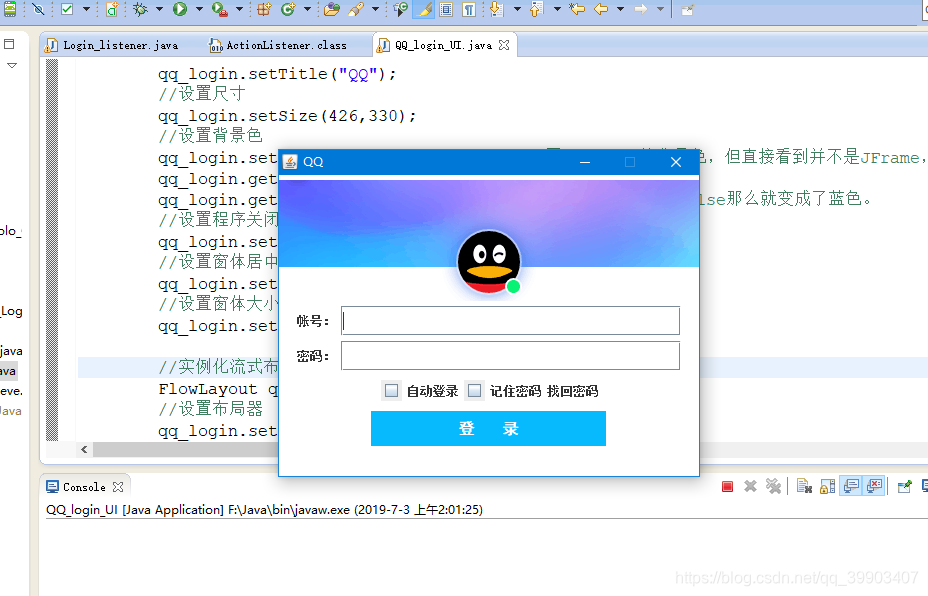Click the Pin Console icon
Screen dimensions: 928x596
point(904,487)
